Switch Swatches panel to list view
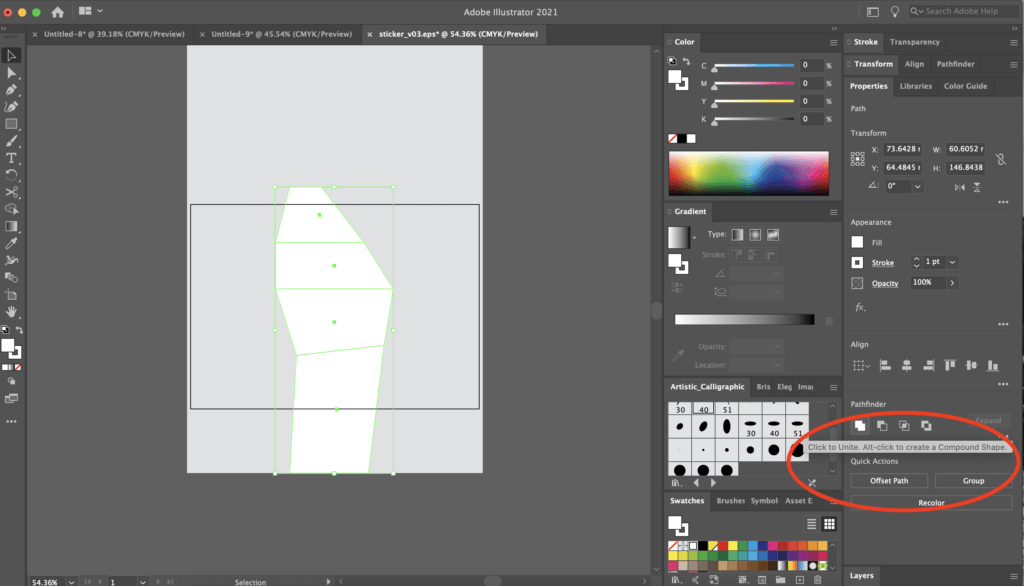 [811, 524]
